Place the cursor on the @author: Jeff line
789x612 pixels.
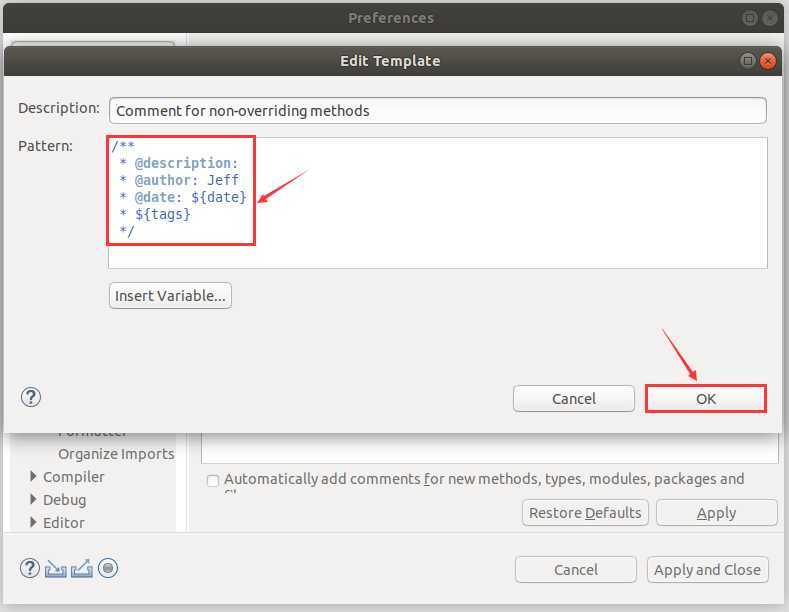179,180
